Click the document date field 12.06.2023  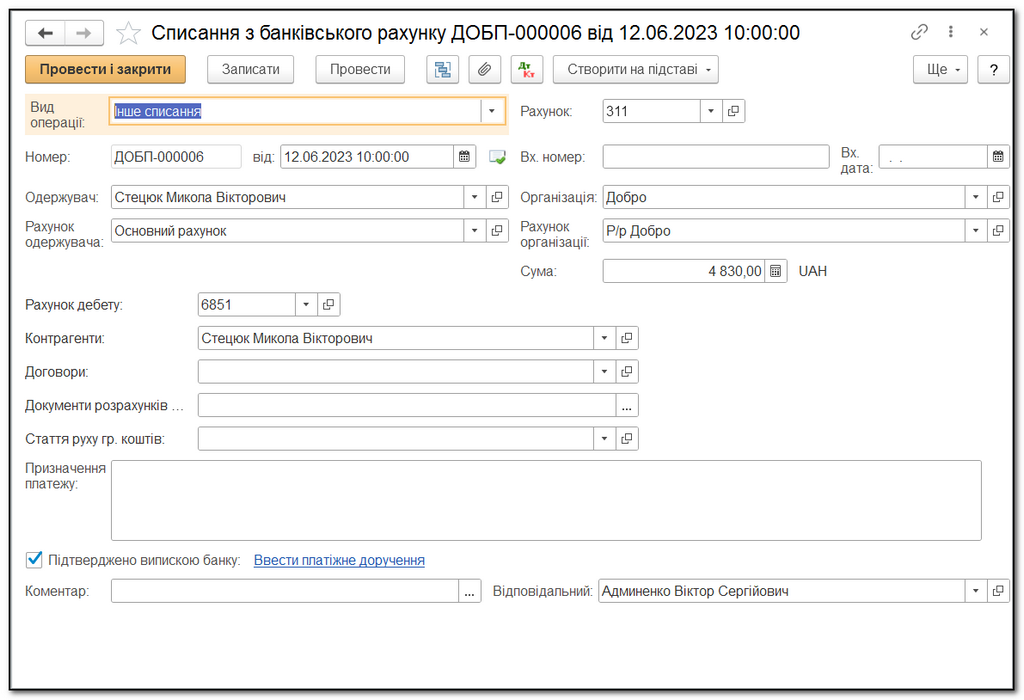click(367, 157)
